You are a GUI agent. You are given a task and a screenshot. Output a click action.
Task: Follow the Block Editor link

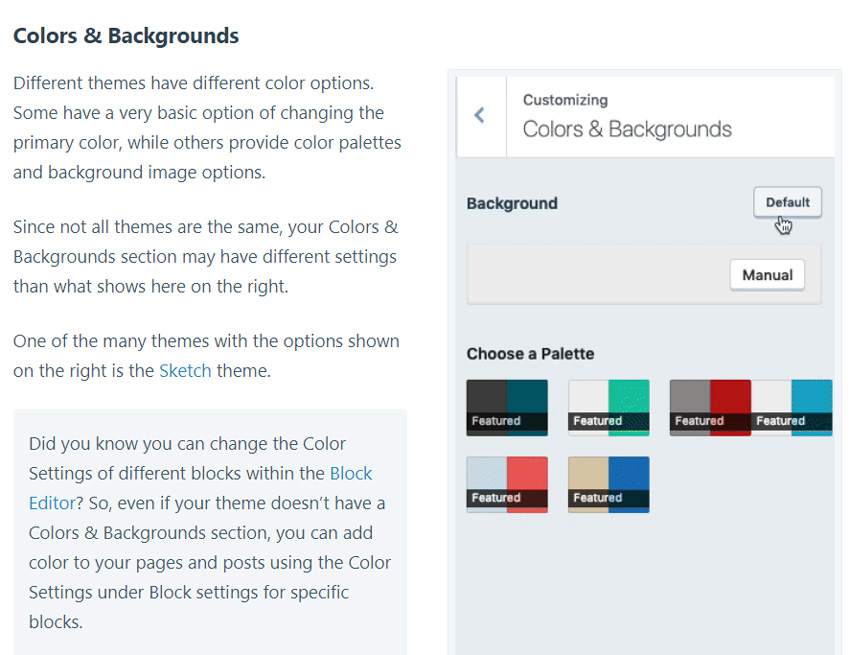pos(350,473)
